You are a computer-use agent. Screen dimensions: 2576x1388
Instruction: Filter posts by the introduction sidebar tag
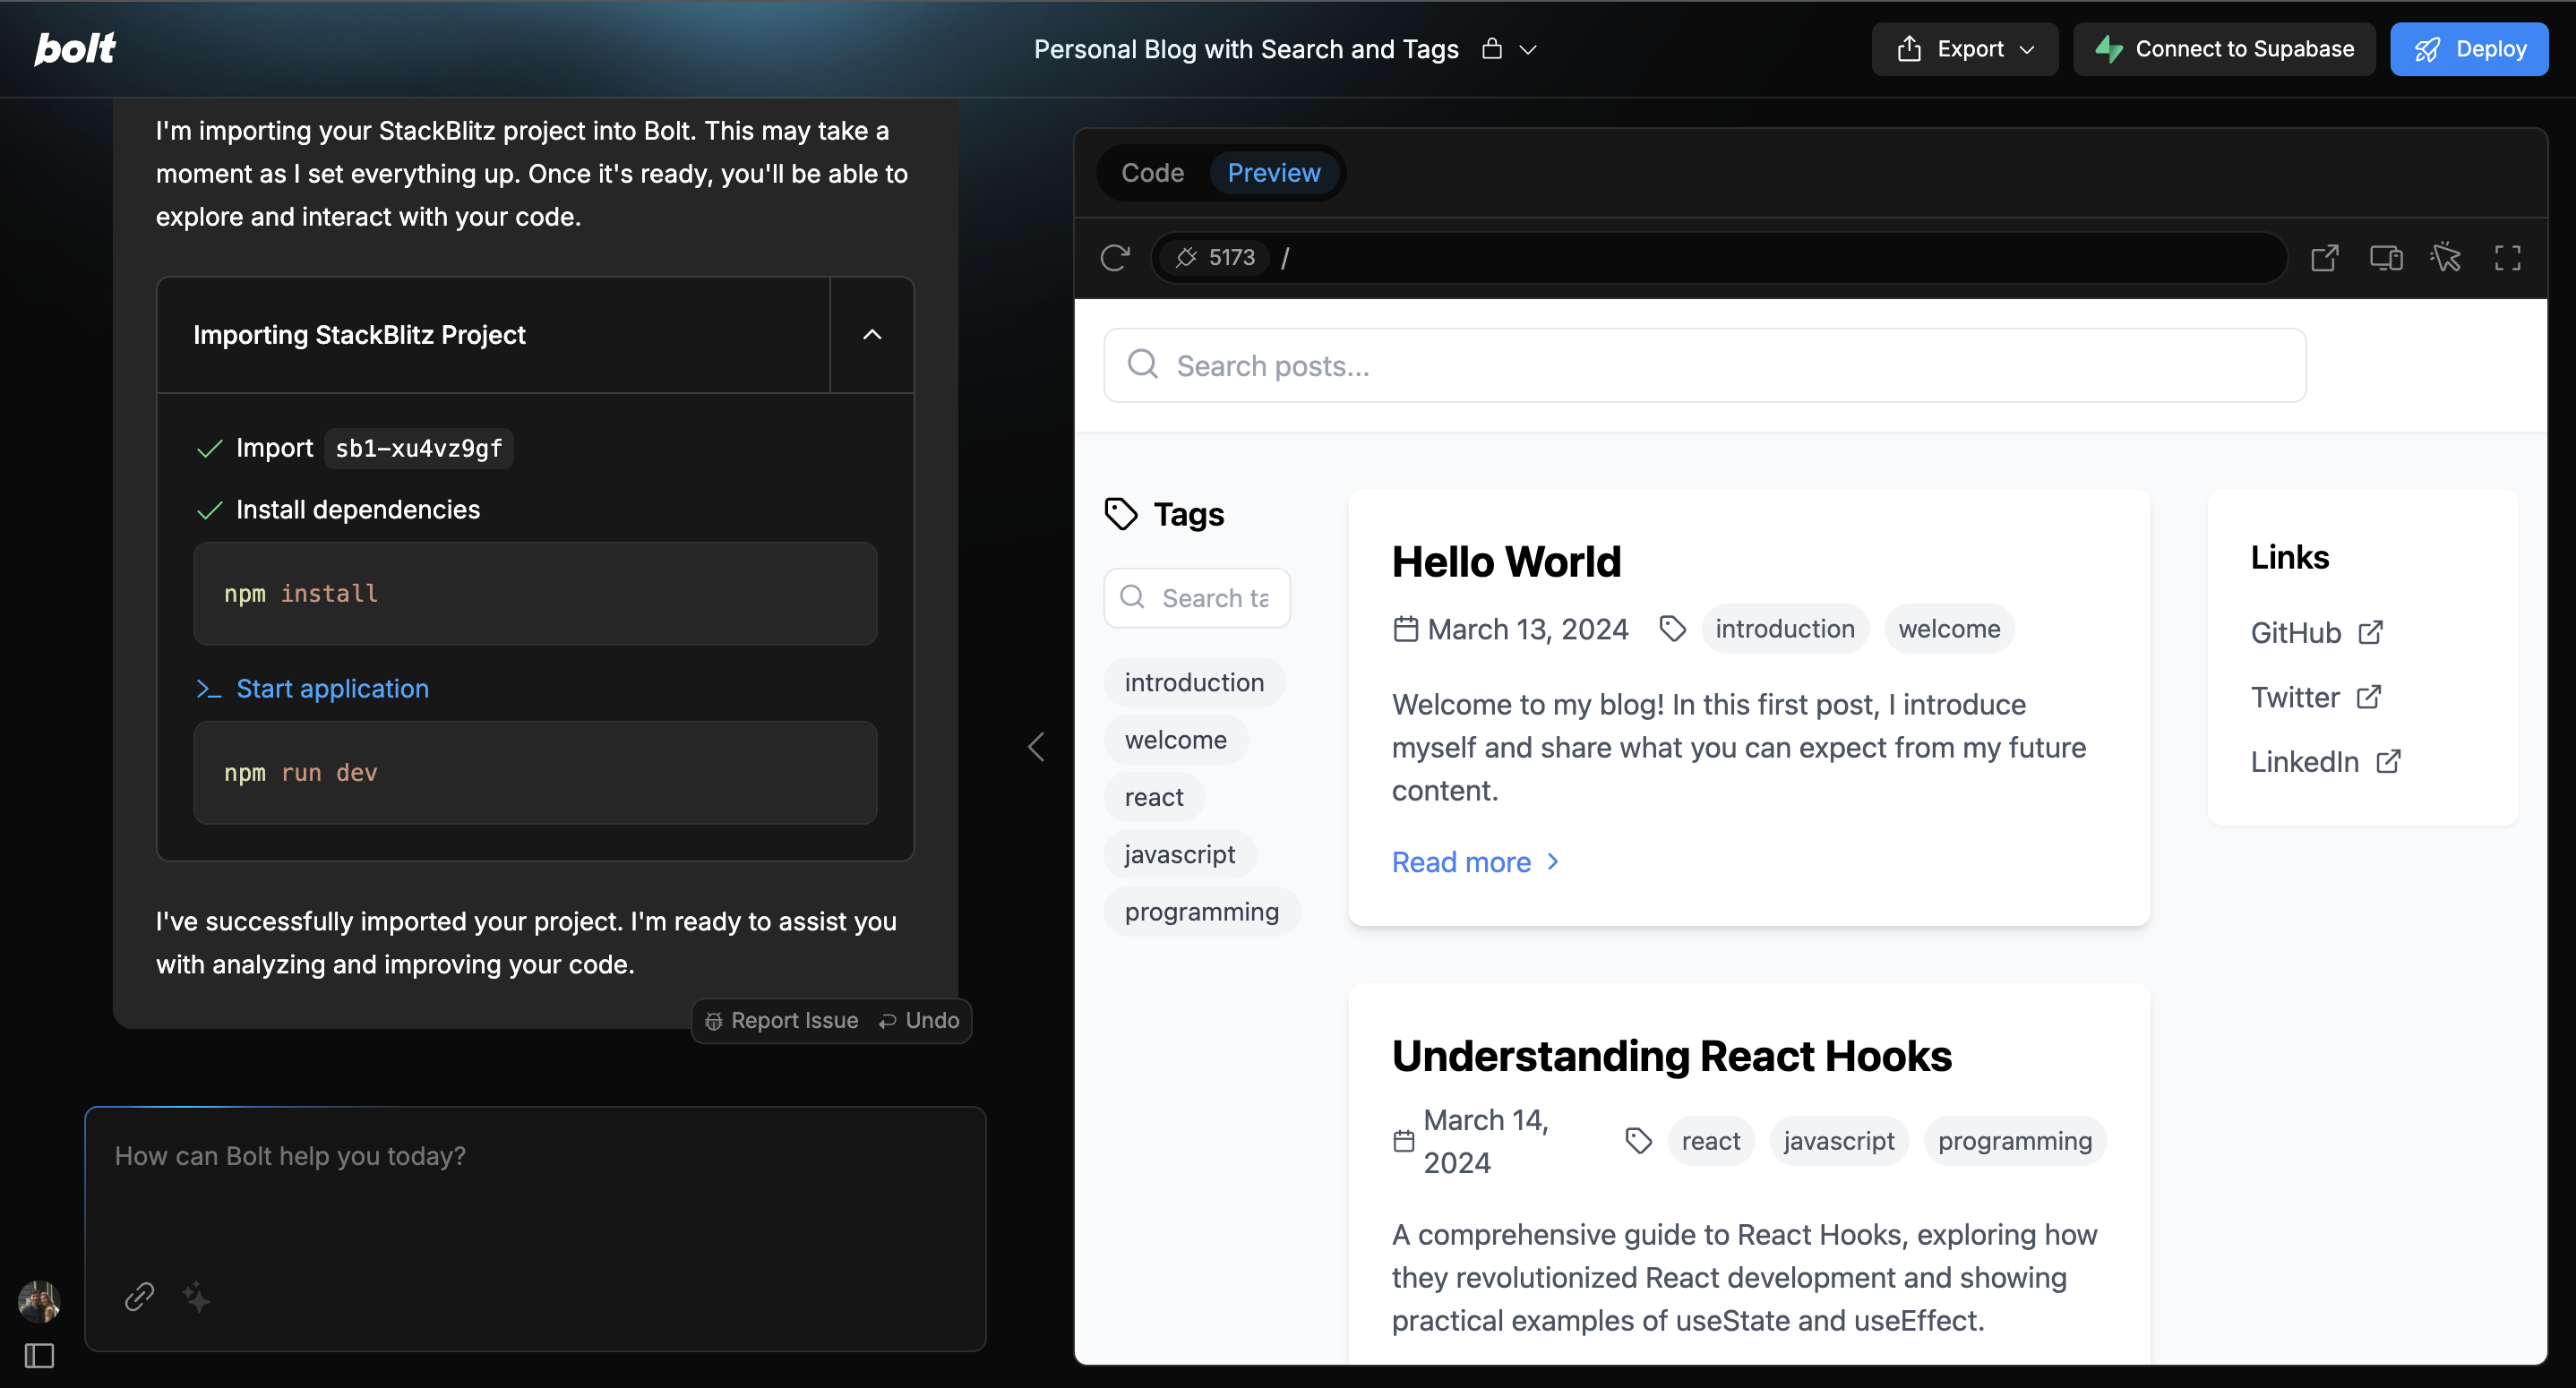click(x=1193, y=682)
